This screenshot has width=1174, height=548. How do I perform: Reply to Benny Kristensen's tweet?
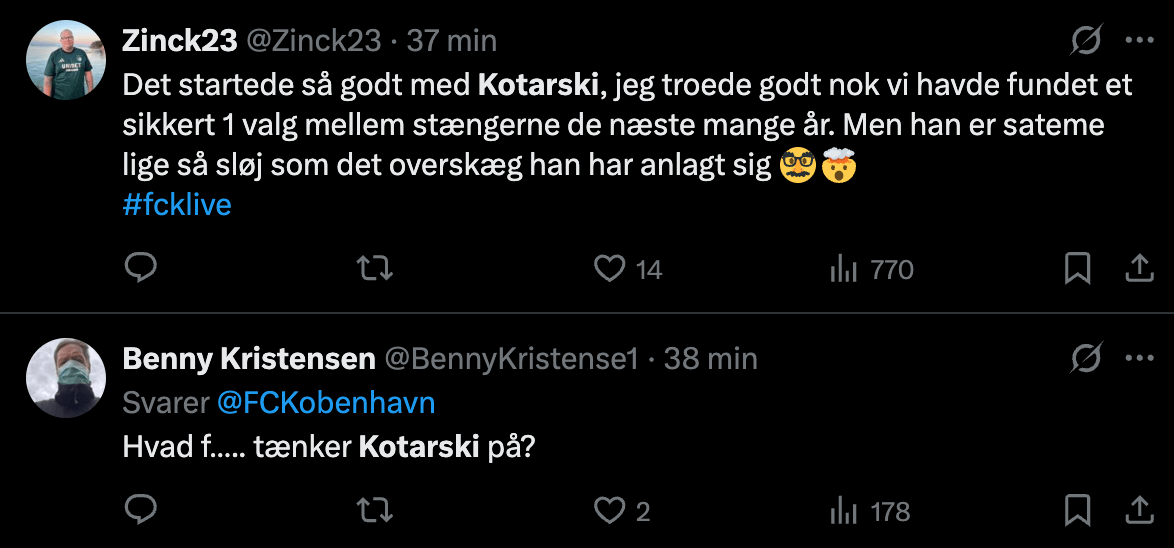tap(141, 511)
